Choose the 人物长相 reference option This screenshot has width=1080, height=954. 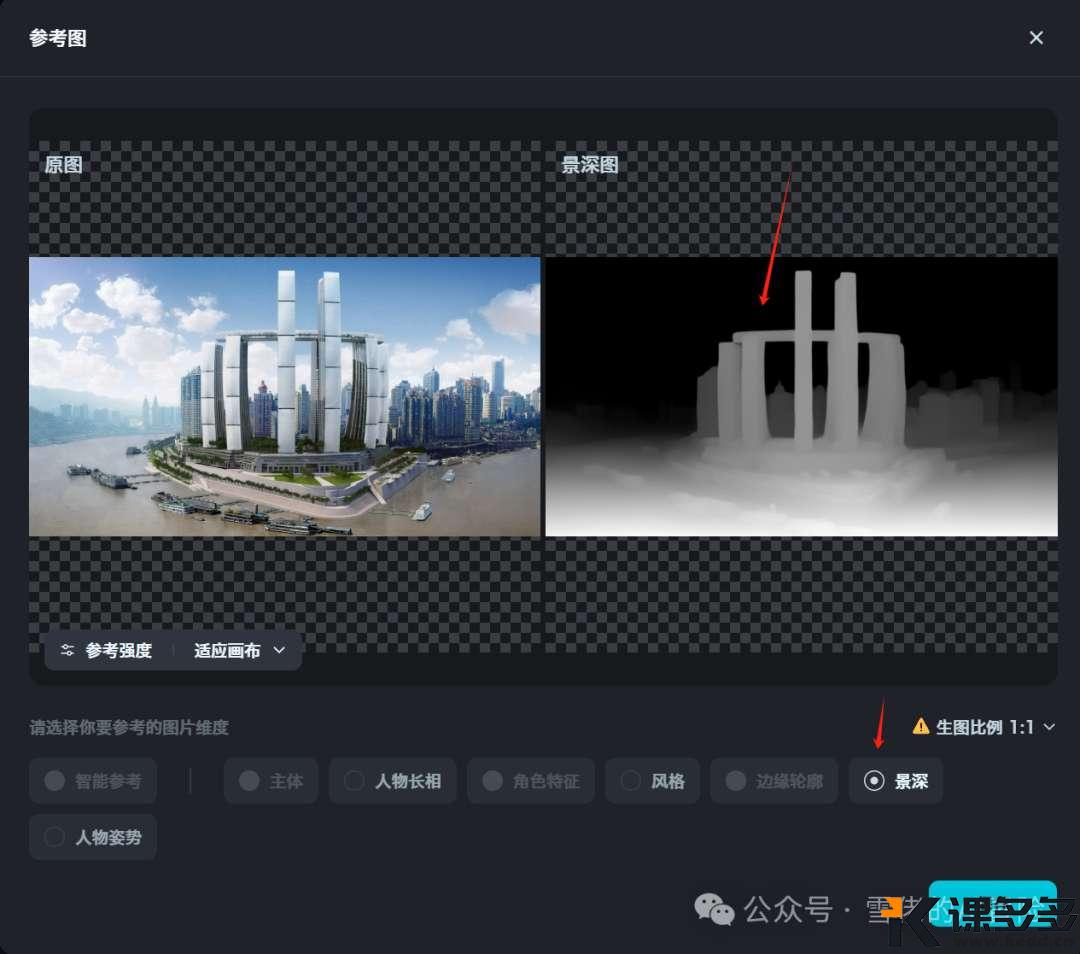tap(392, 781)
